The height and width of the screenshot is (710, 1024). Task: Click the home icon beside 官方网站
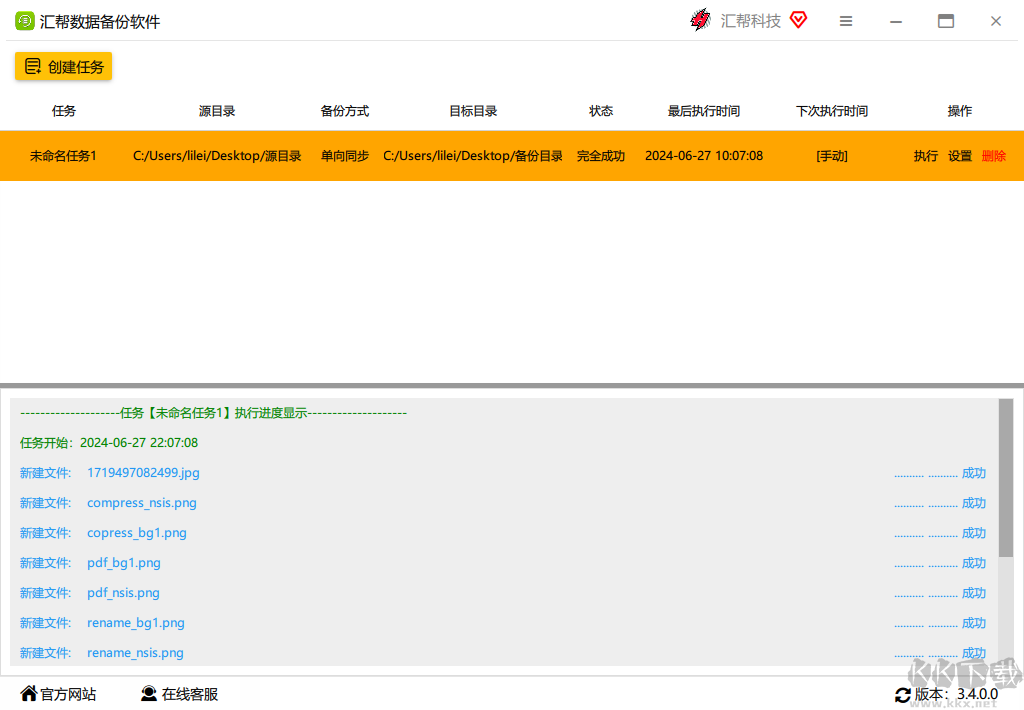[28, 693]
